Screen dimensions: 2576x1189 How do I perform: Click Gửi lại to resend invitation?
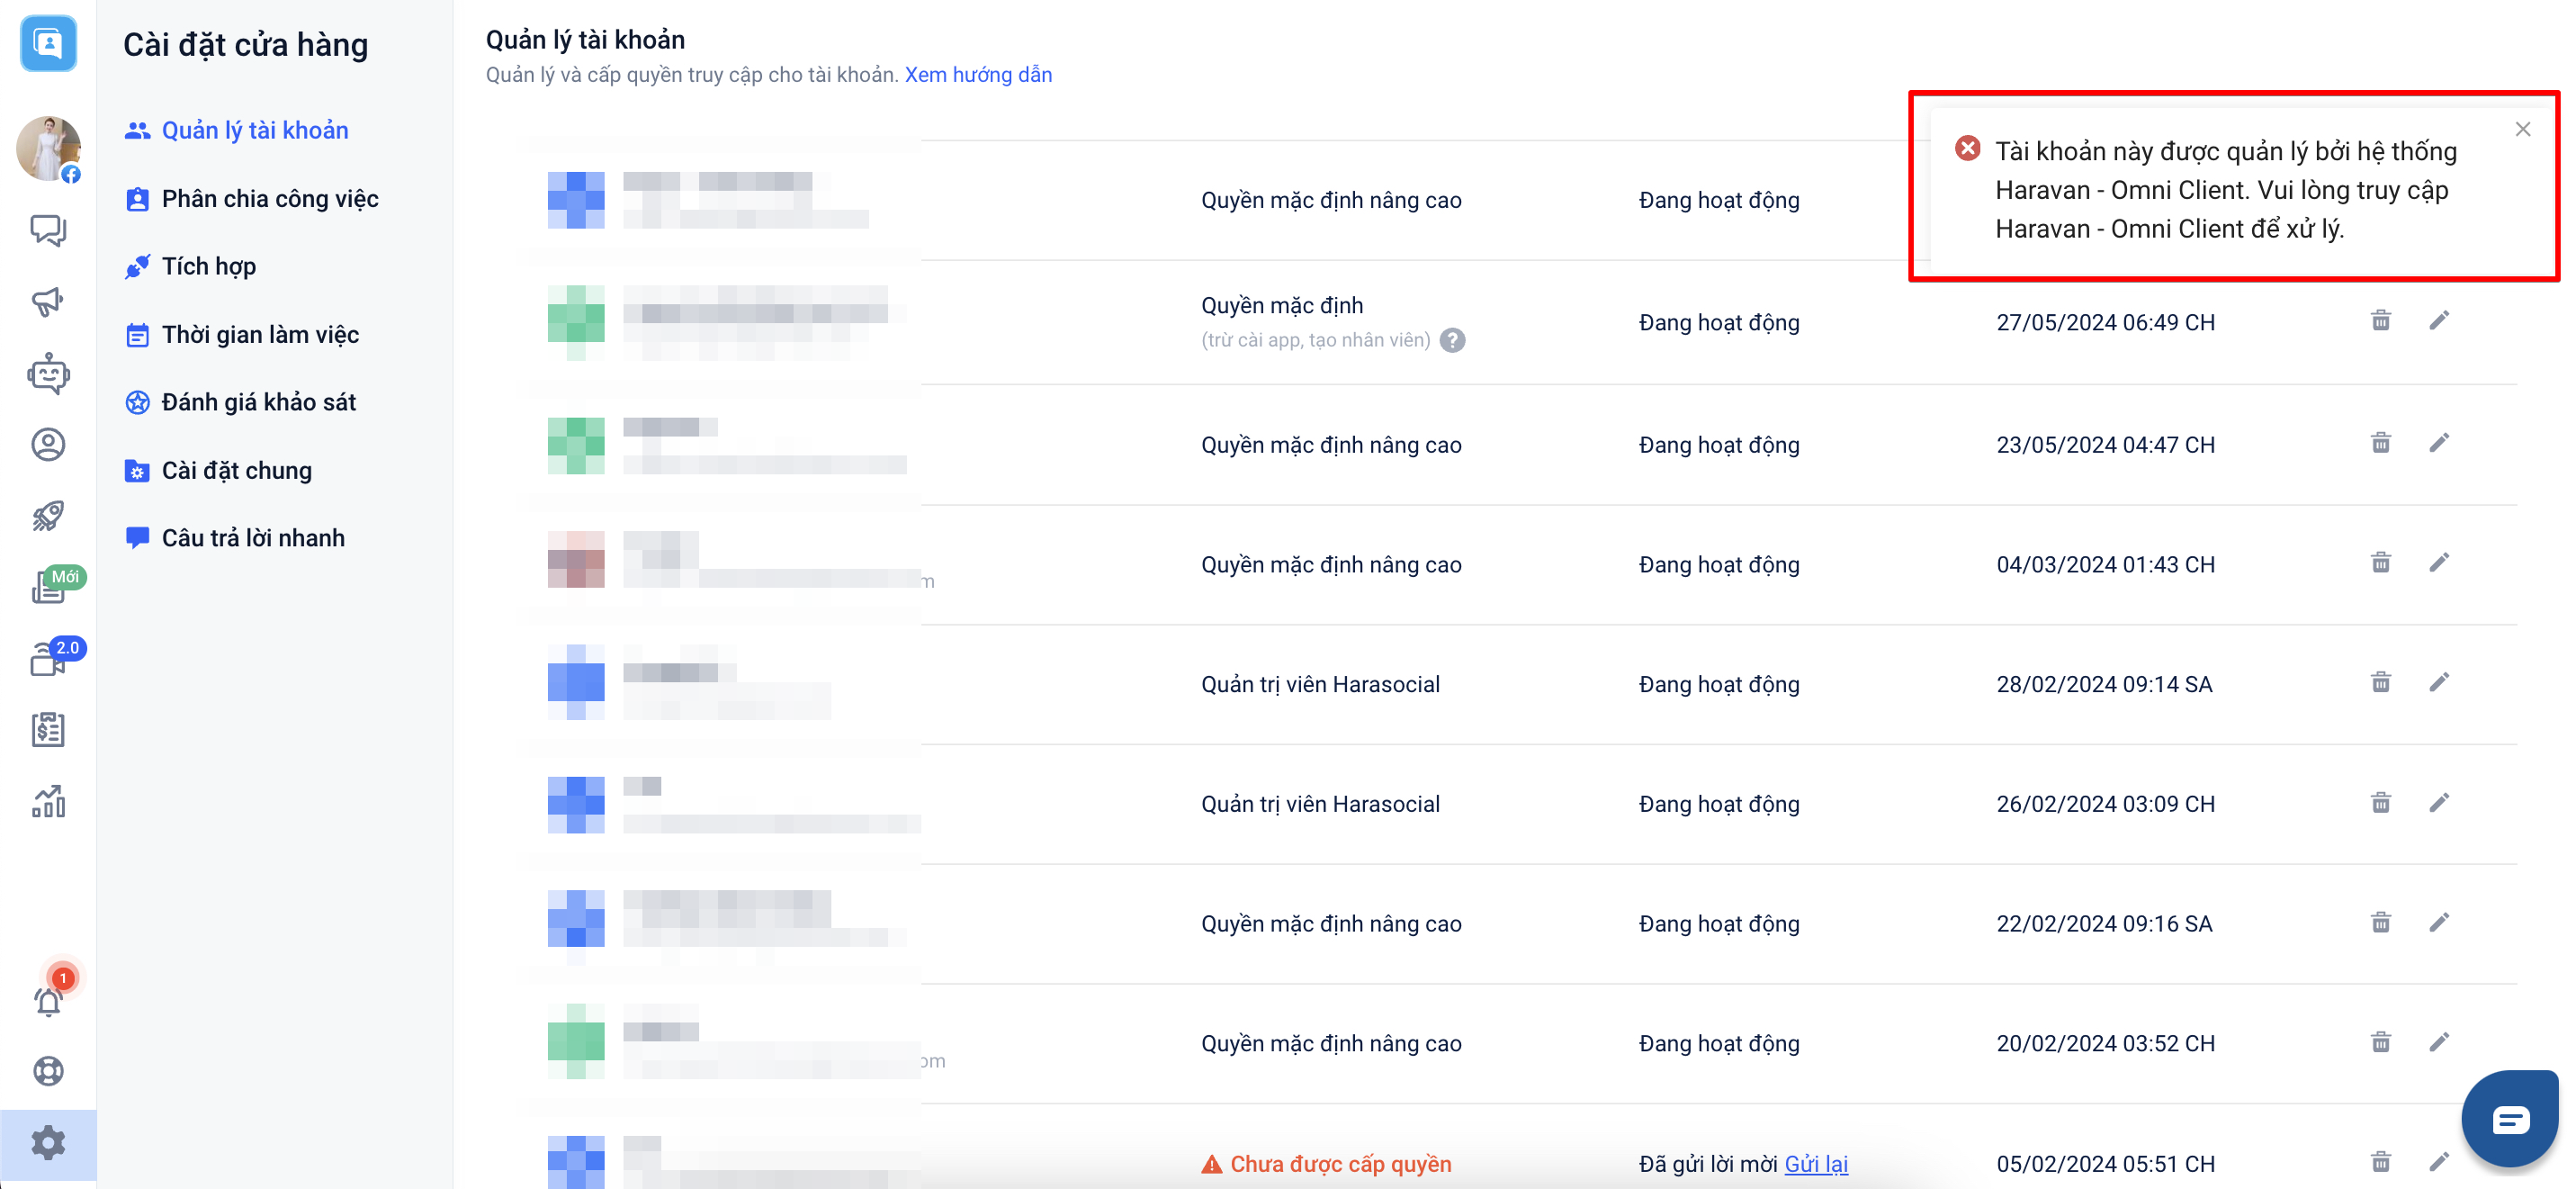(x=1816, y=1163)
